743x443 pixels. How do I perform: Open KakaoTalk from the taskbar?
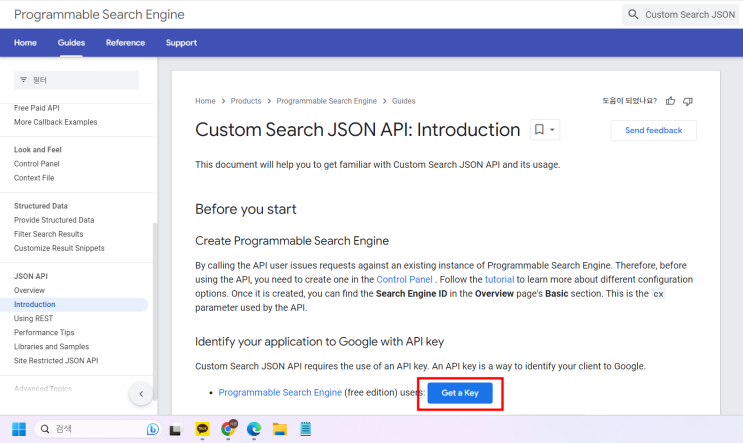point(202,429)
